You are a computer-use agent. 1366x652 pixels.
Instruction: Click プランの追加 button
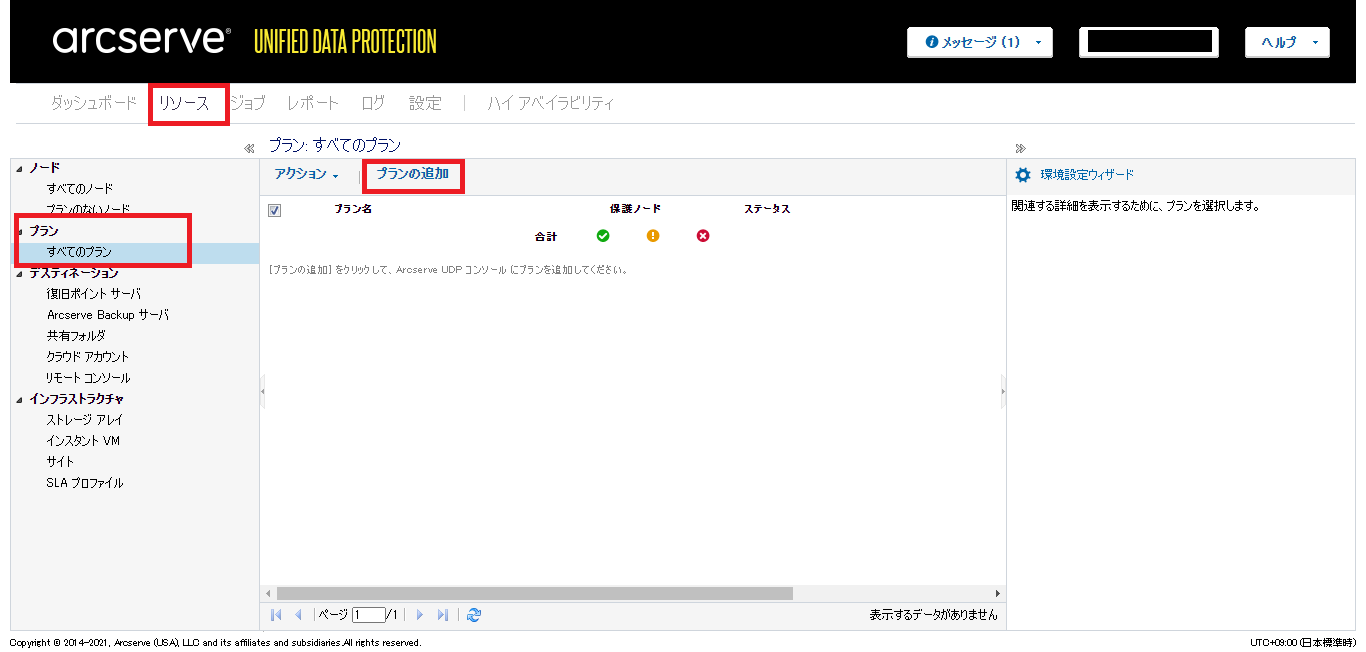point(413,174)
